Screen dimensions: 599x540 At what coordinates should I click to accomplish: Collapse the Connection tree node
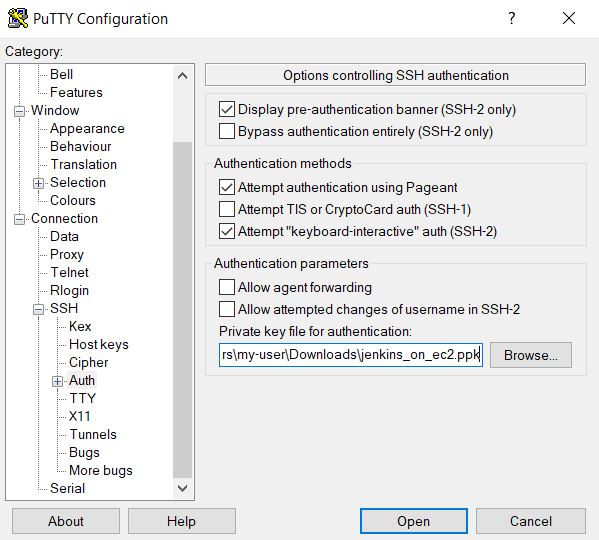[19, 220]
